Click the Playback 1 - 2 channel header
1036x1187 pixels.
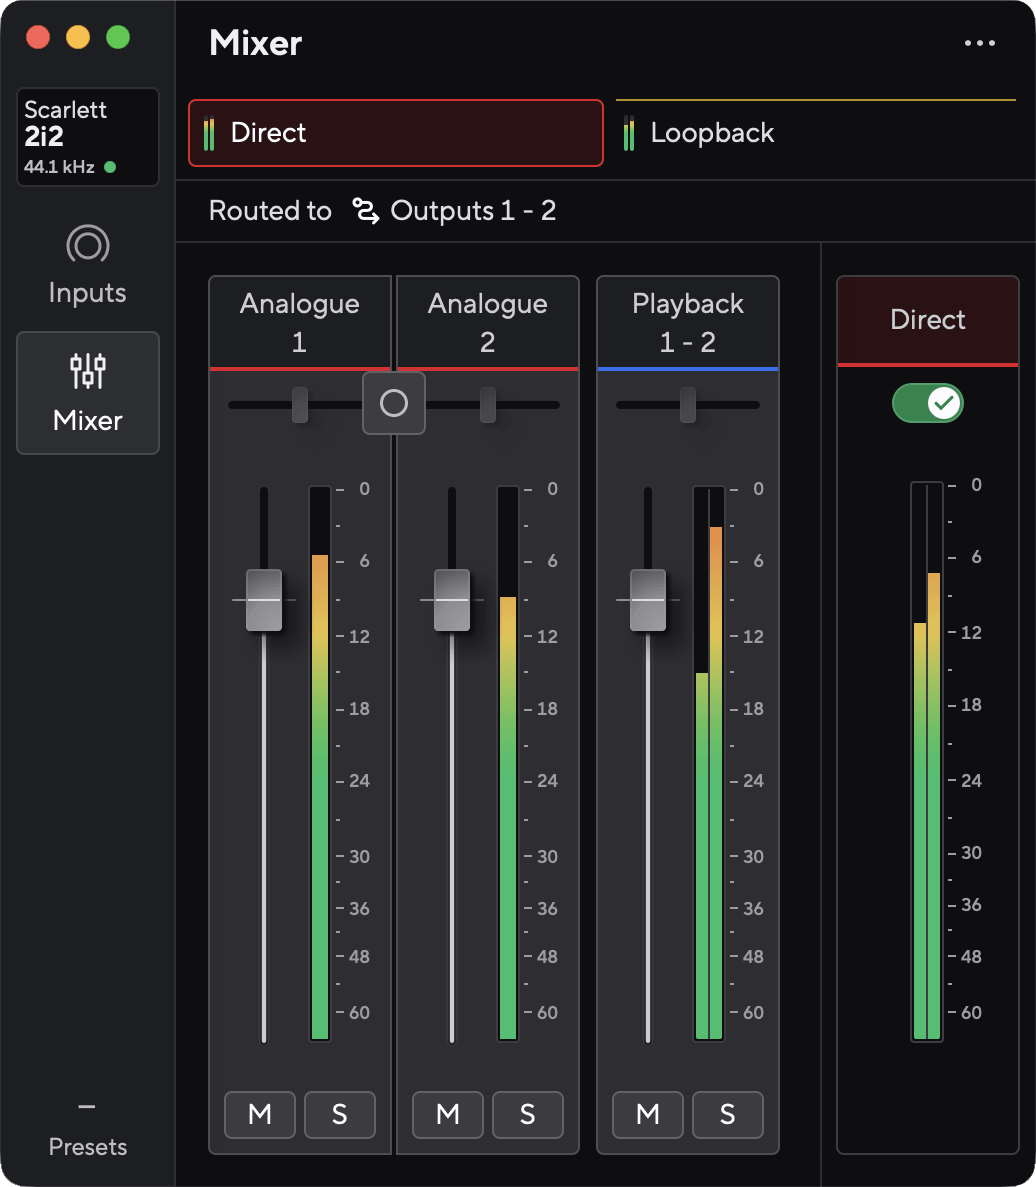point(688,322)
